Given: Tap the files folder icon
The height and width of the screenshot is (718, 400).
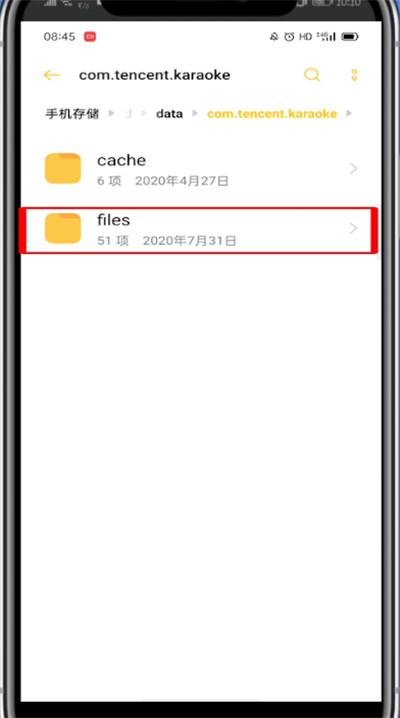Looking at the screenshot, I should point(63,228).
